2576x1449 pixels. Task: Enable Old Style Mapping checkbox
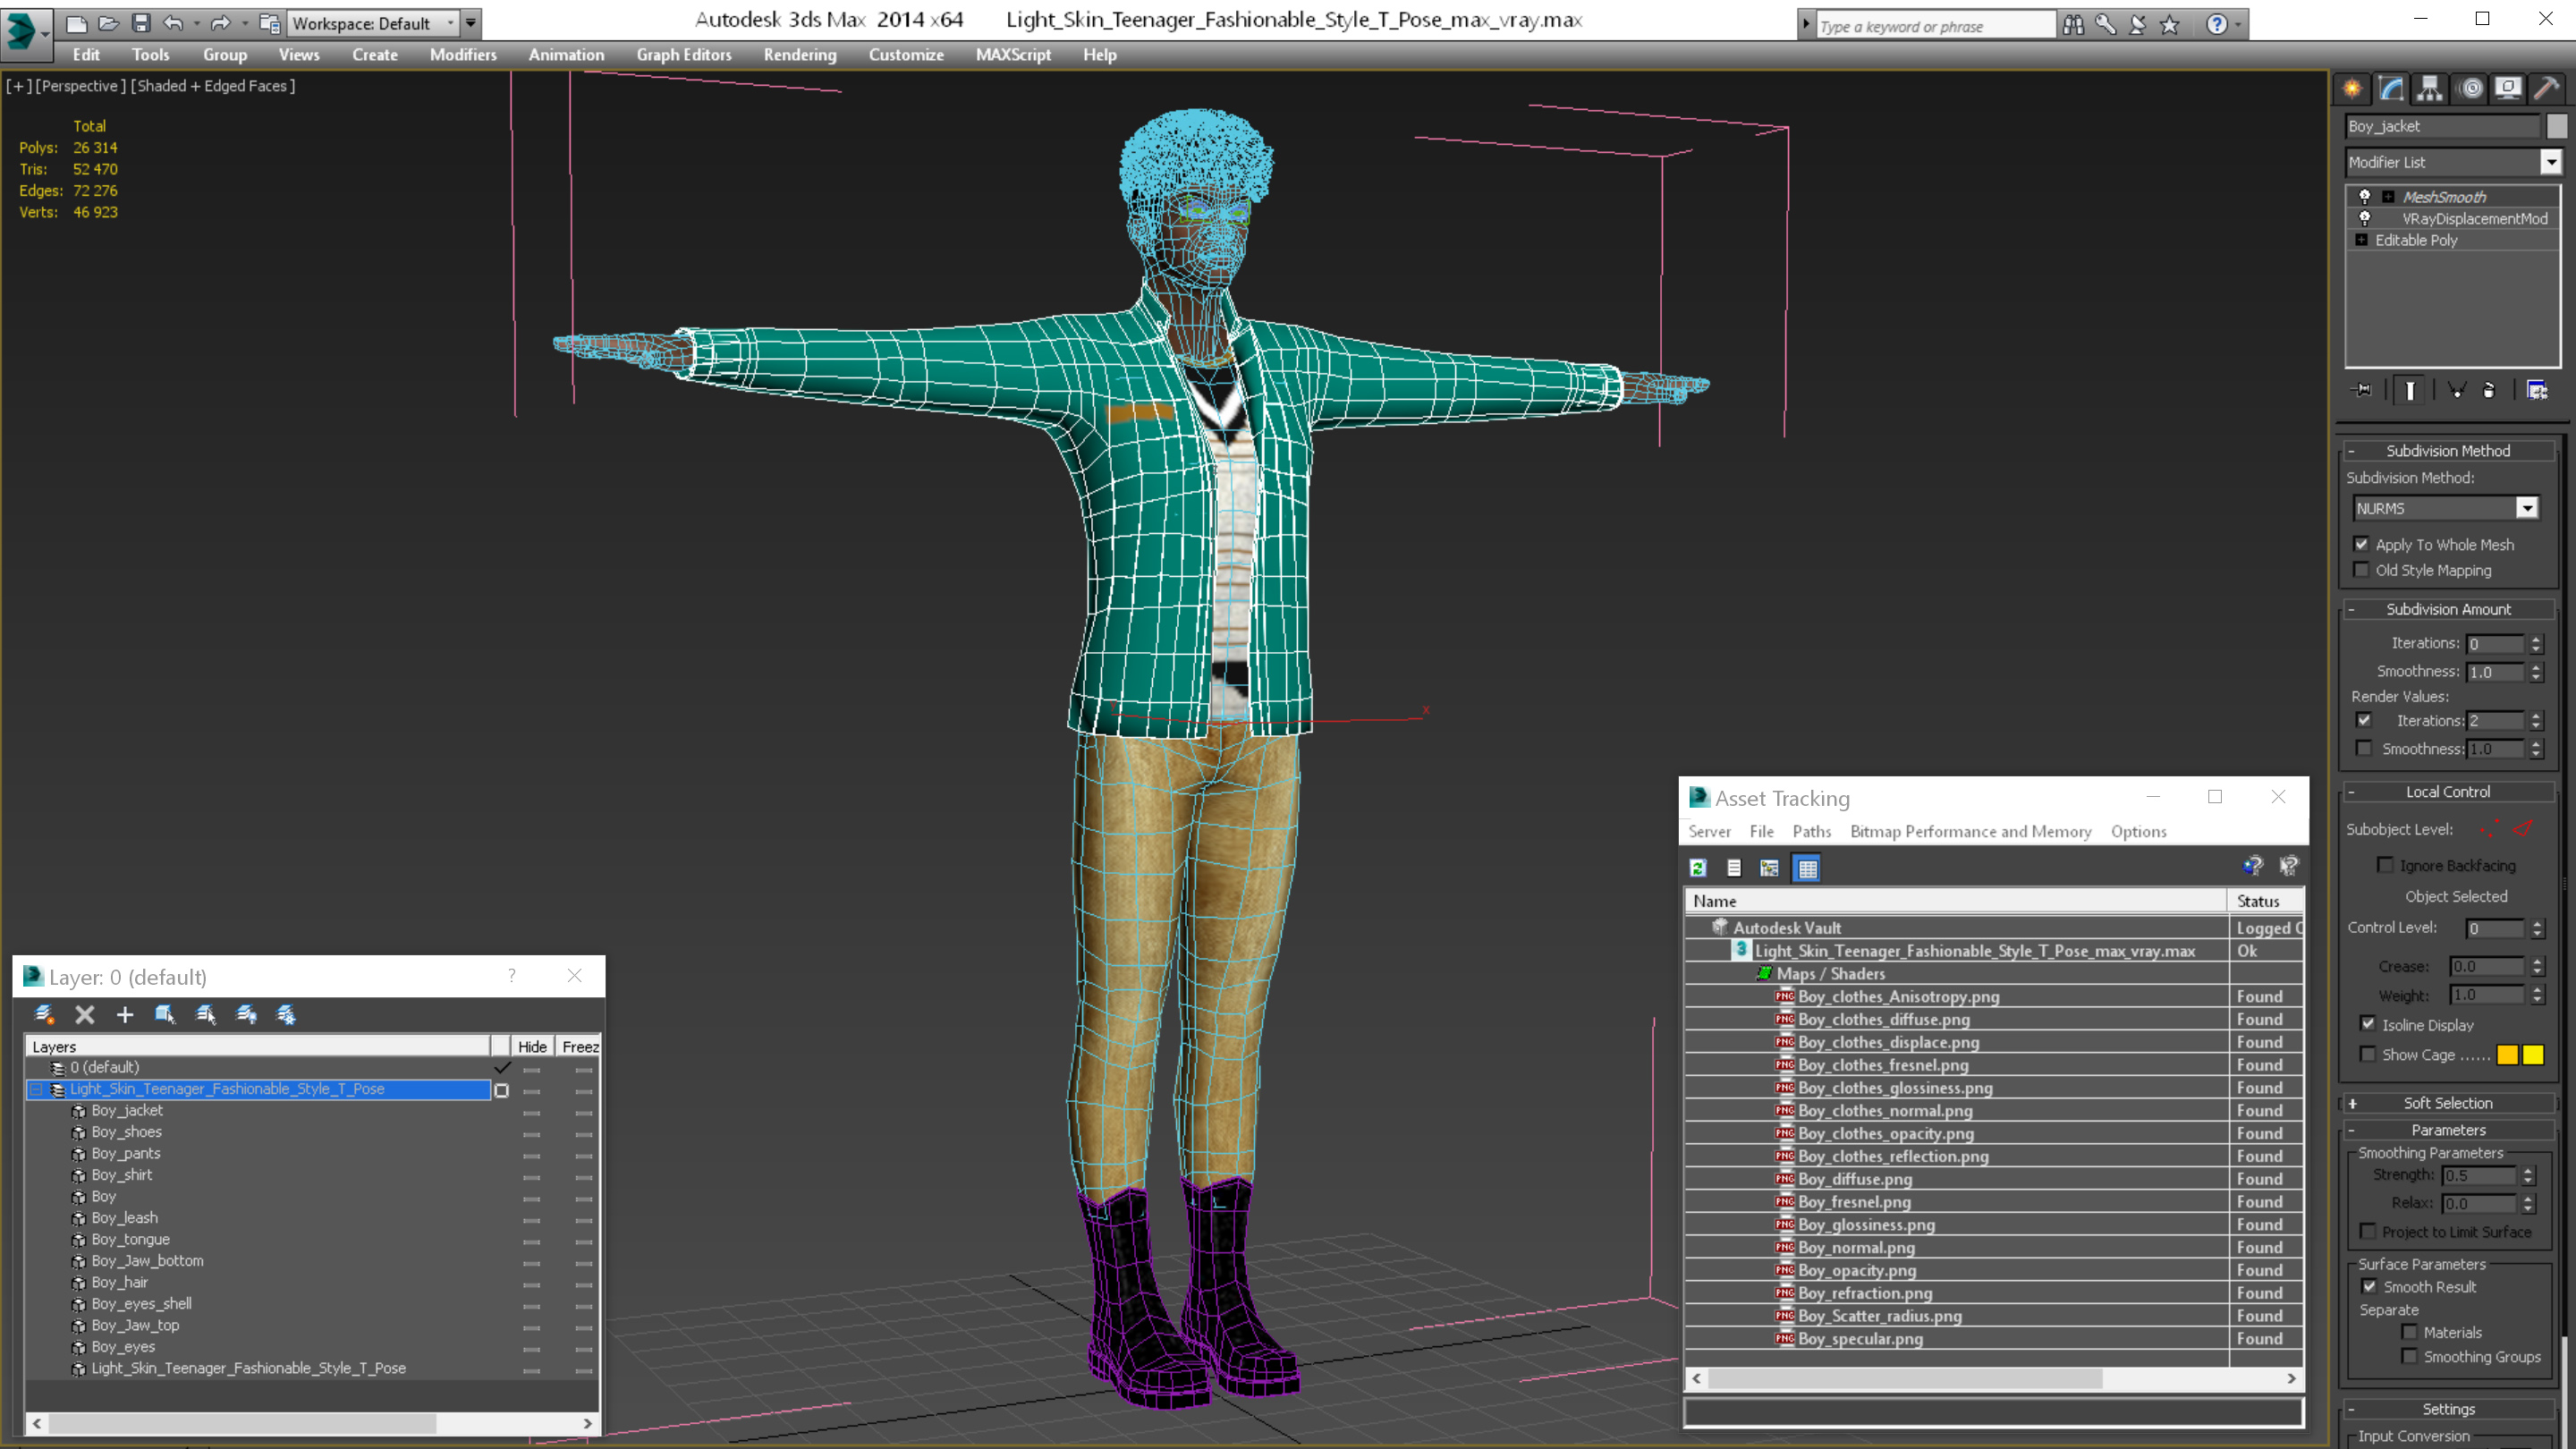click(x=2362, y=570)
